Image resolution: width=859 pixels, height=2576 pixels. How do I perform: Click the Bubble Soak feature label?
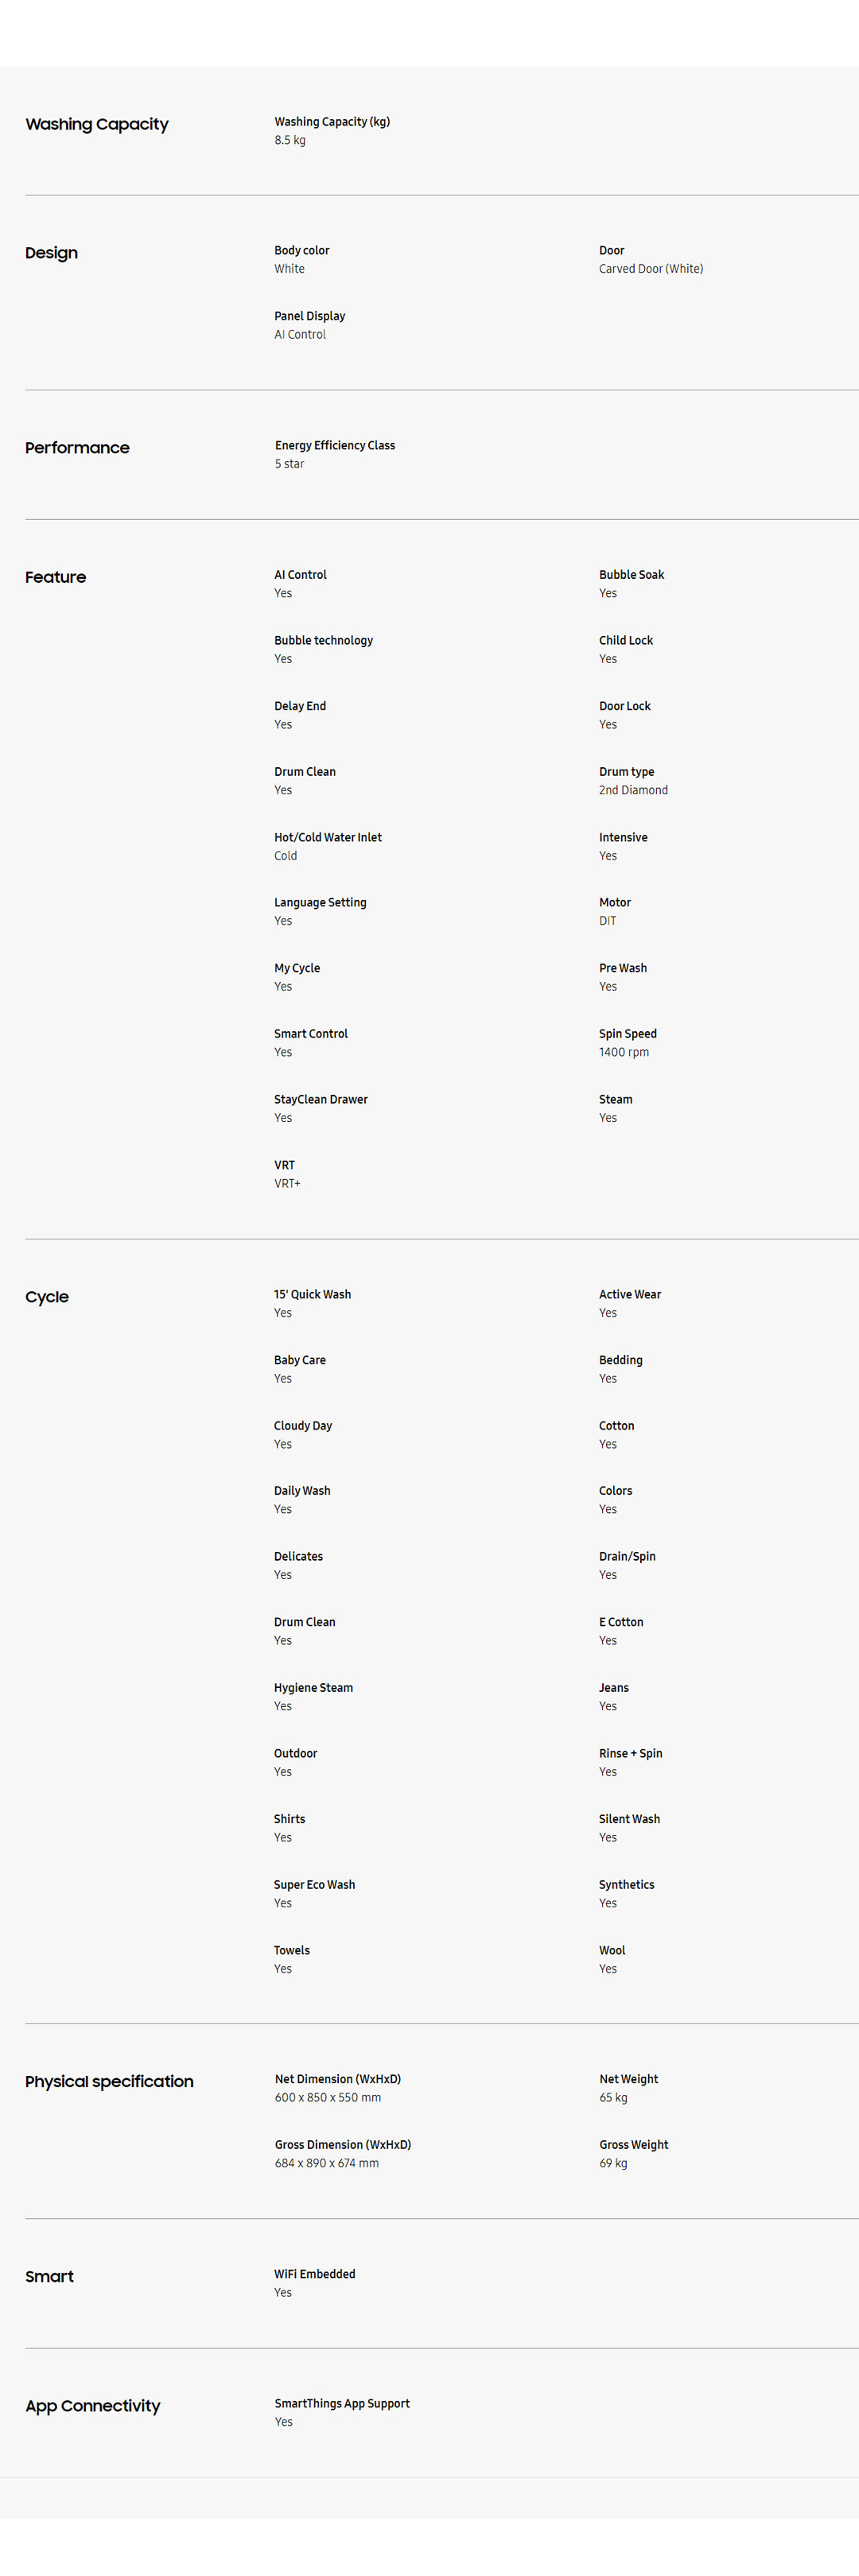(631, 575)
